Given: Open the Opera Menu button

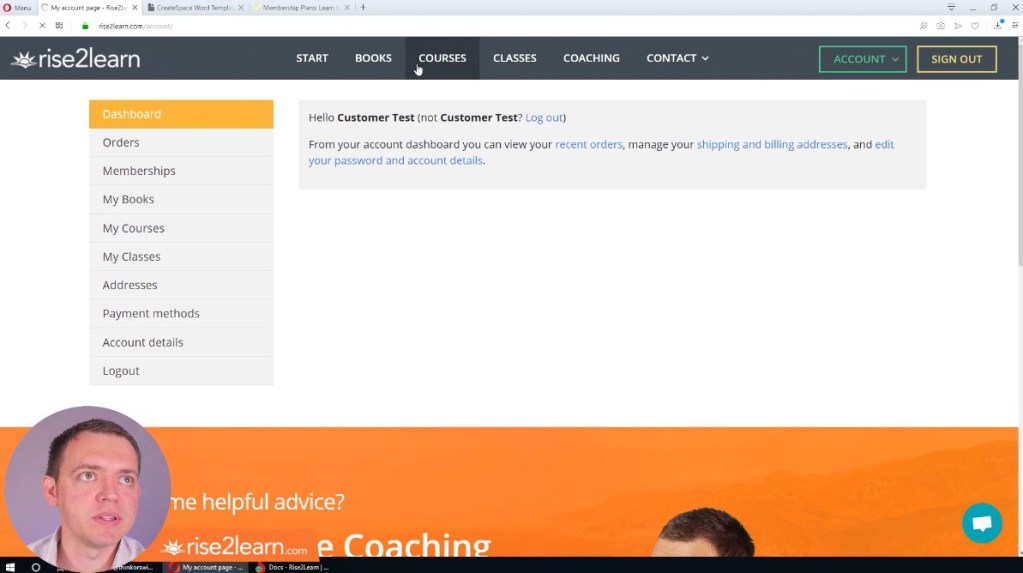Looking at the screenshot, I should [17, 7].
